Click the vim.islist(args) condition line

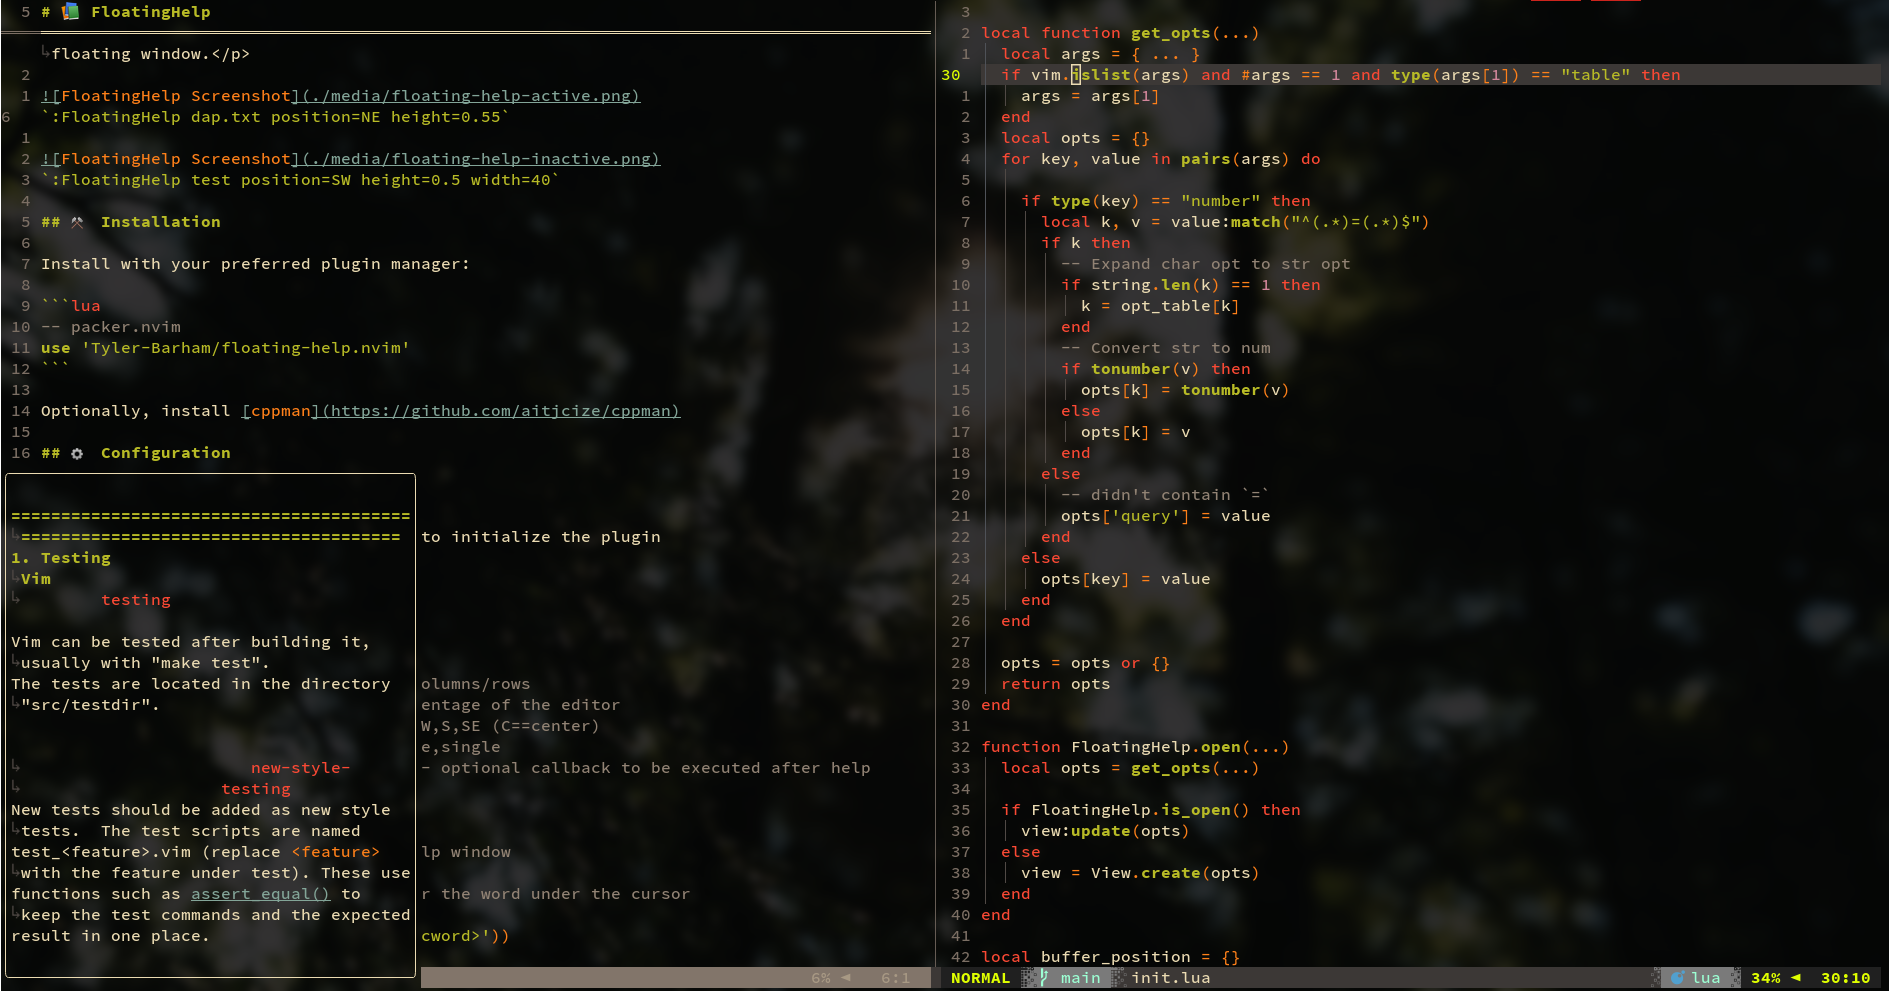[1340, 75]
